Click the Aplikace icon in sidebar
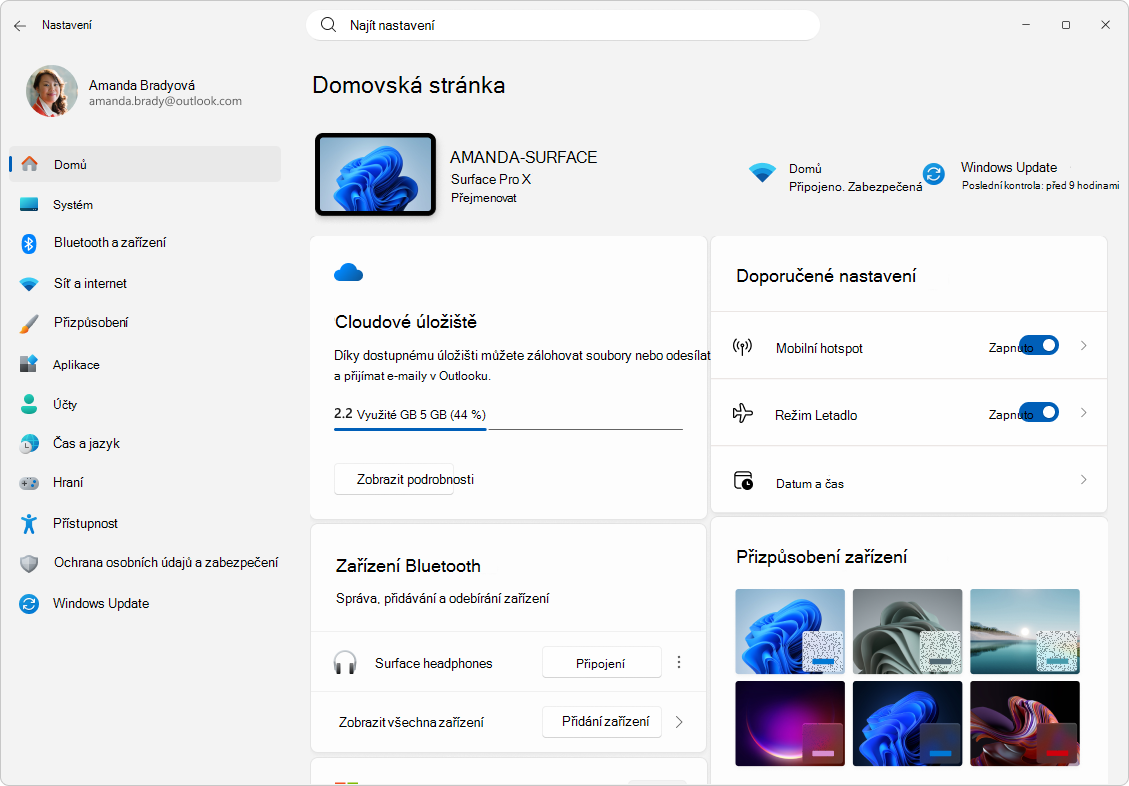1129x786 pixels. point(29,364)
